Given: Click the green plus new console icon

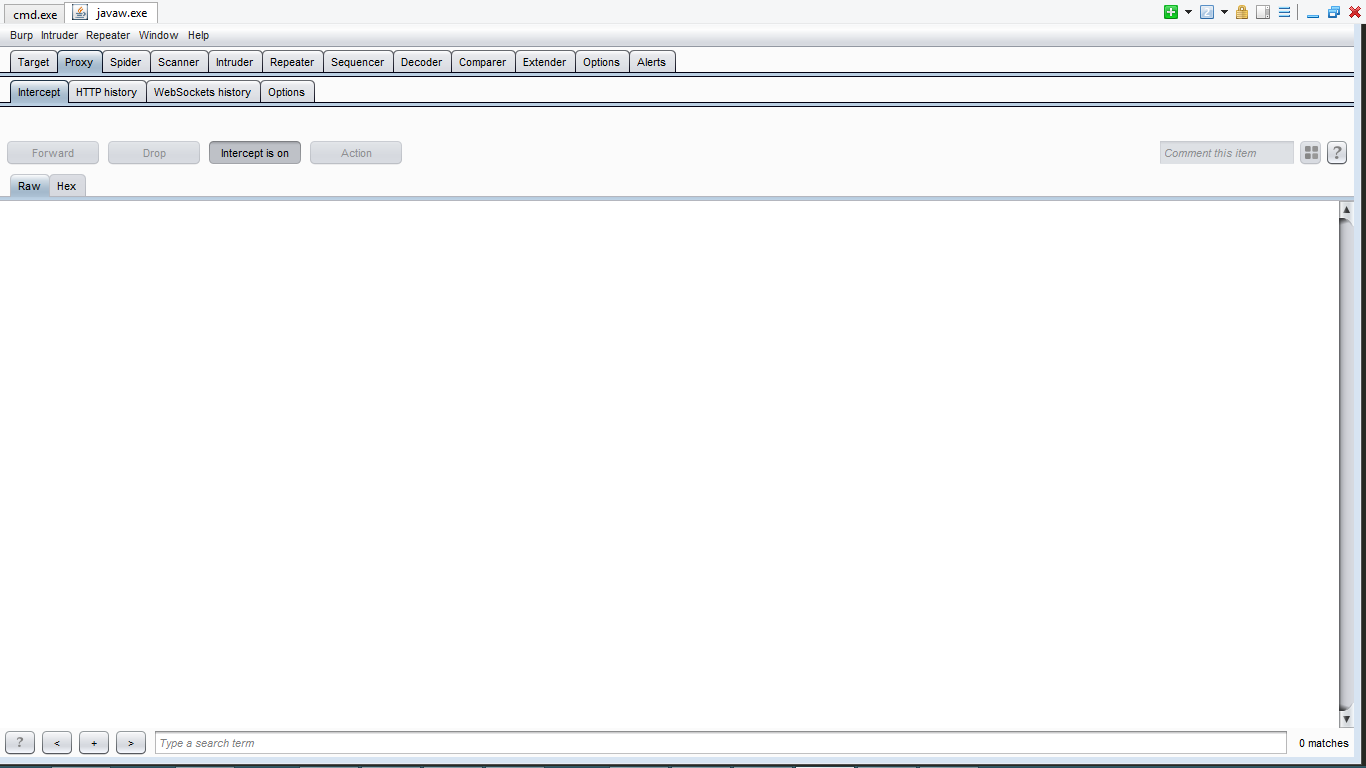Looking at the screenshot, I should pyautogui.click(x=1170, y=12).
